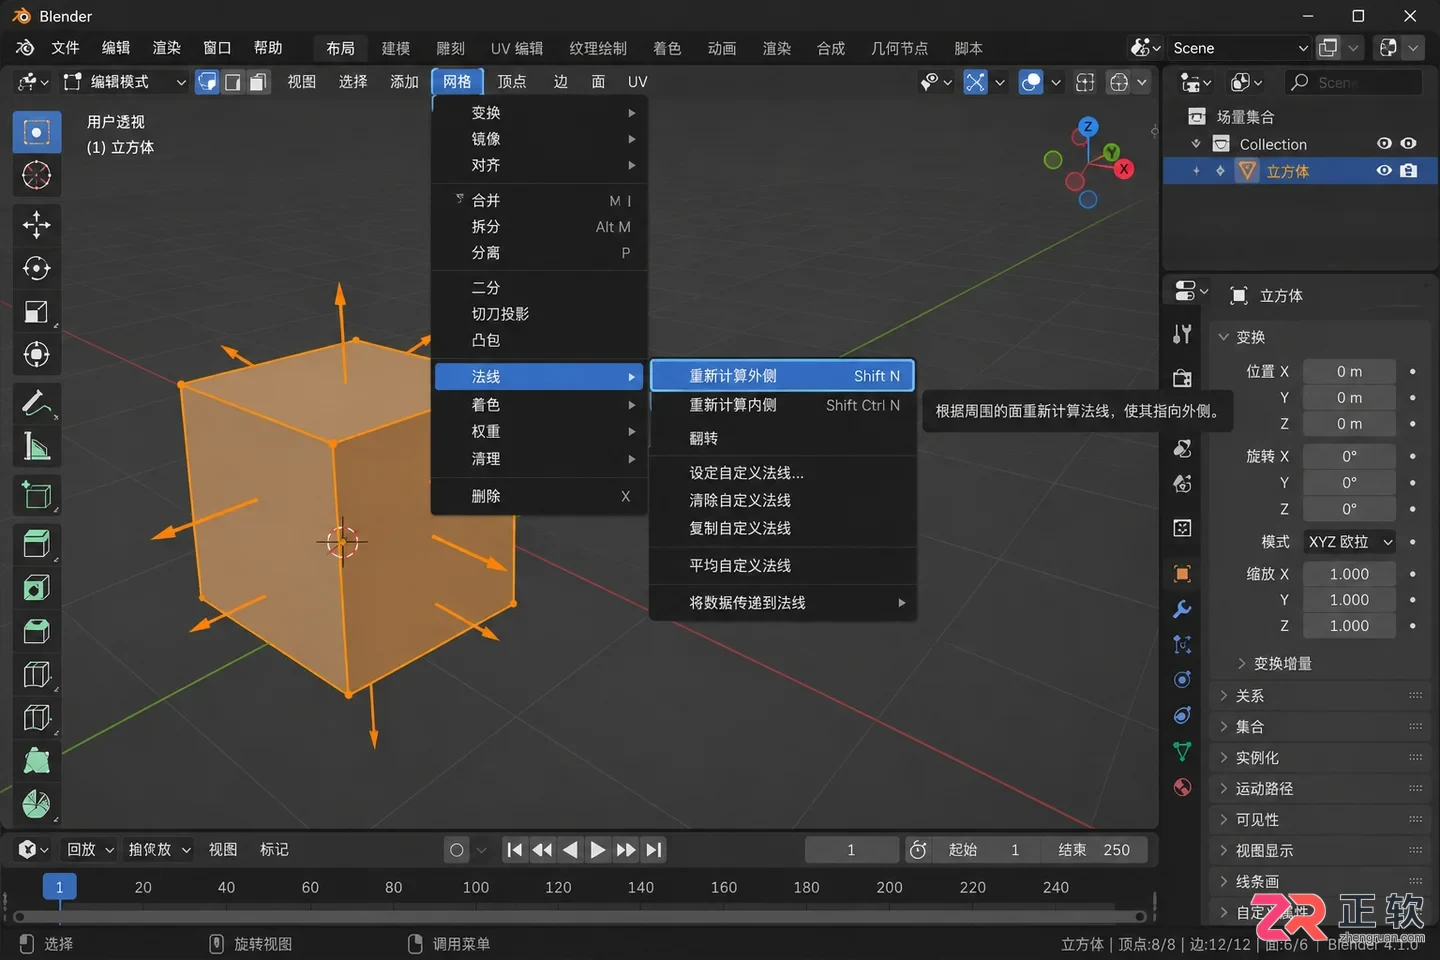Viewport: 1440px width, 960px height.
Task: Open the 编辑模式 mode dropdown
Action: click(x=125, y=82)
